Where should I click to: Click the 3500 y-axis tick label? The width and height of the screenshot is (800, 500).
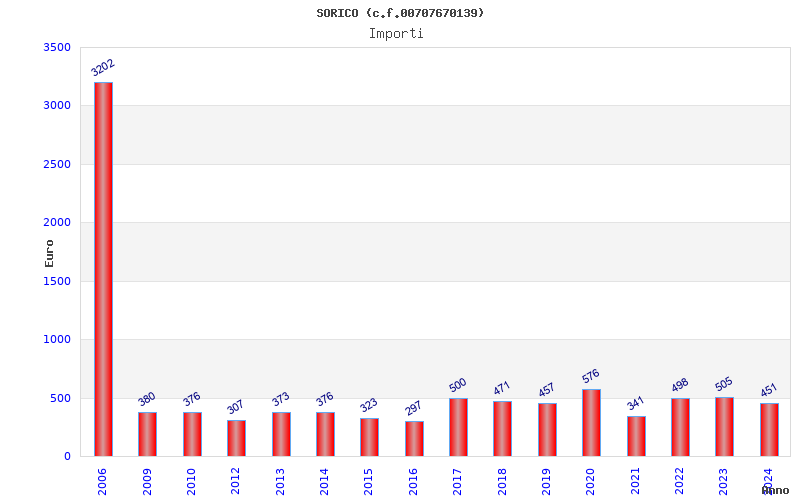click(57, 47)
